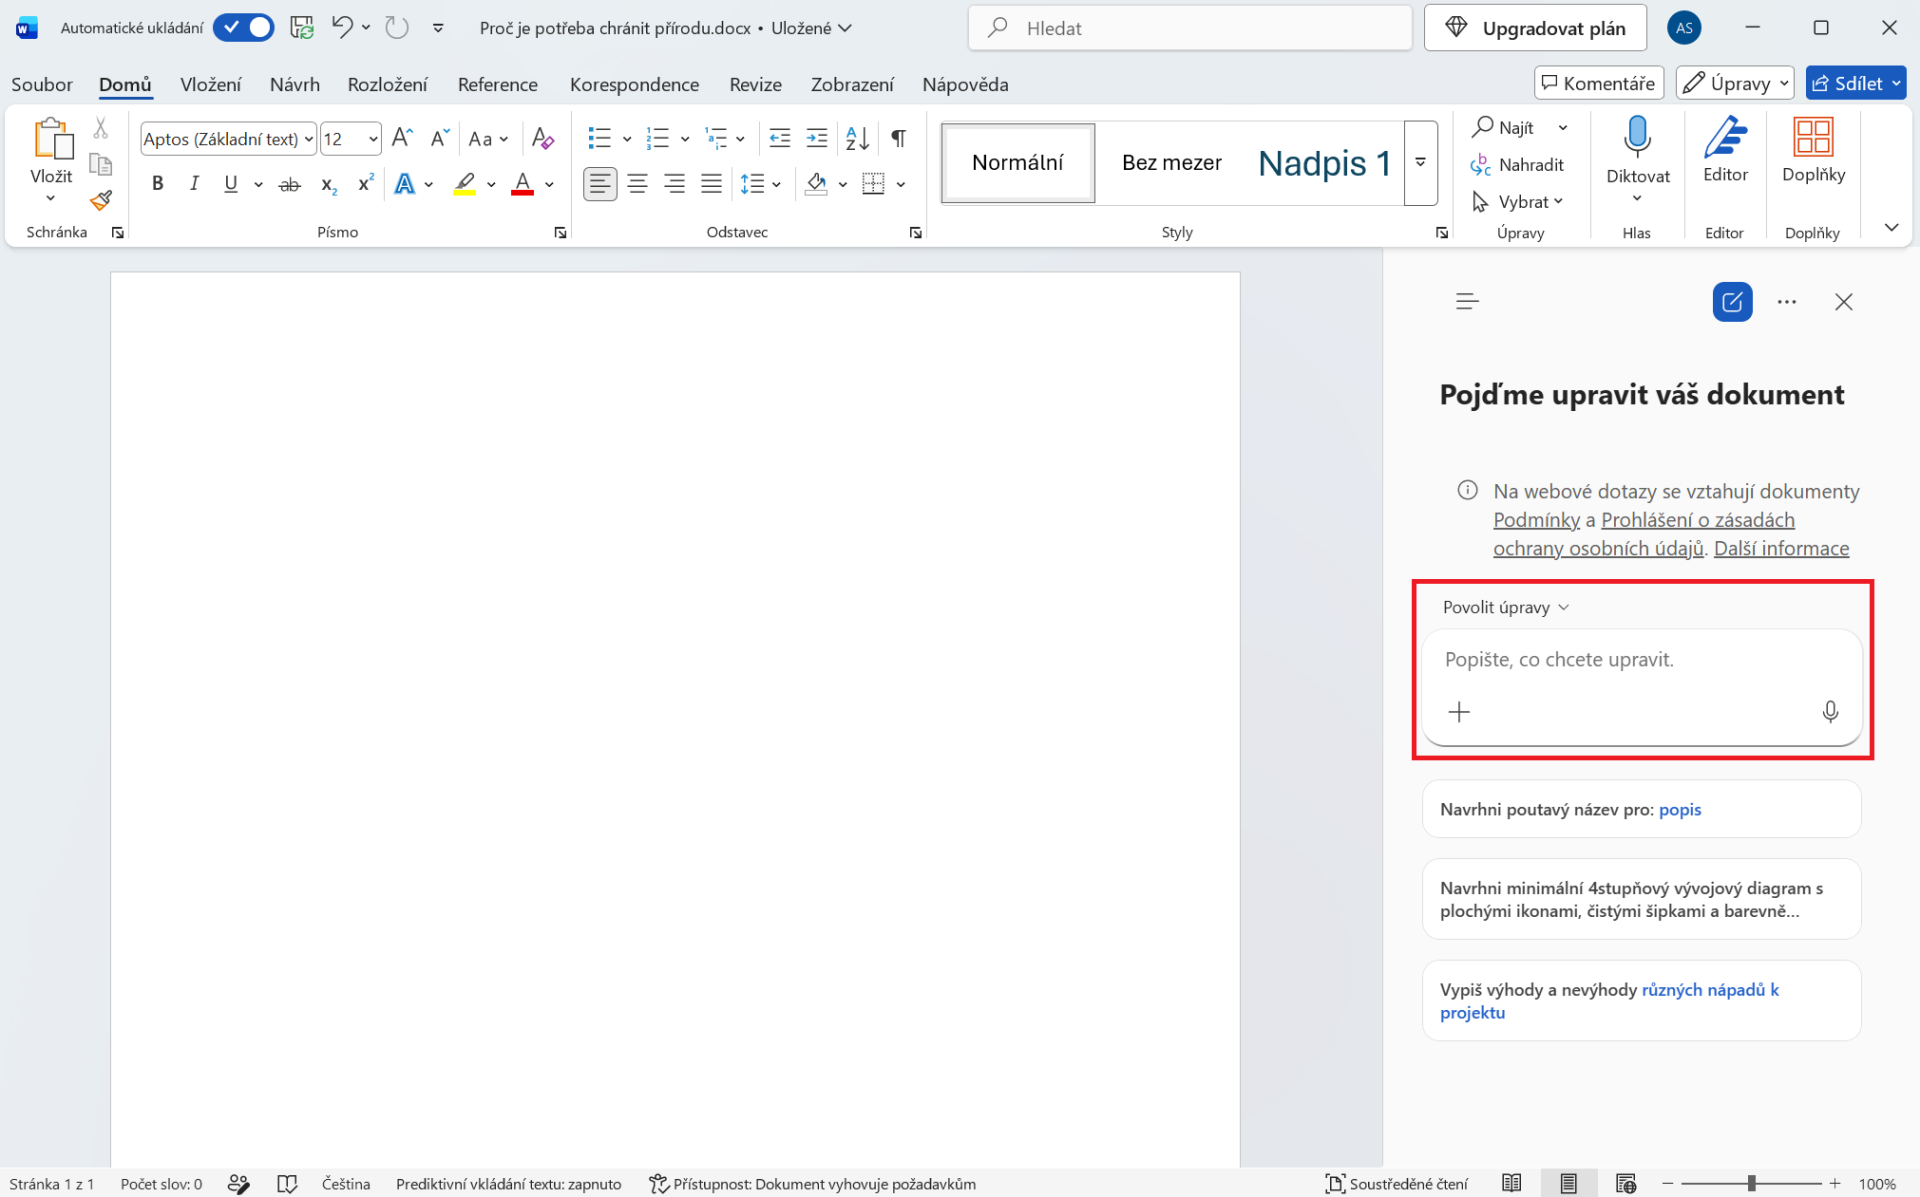Decrease indent icon

point(780,138)
